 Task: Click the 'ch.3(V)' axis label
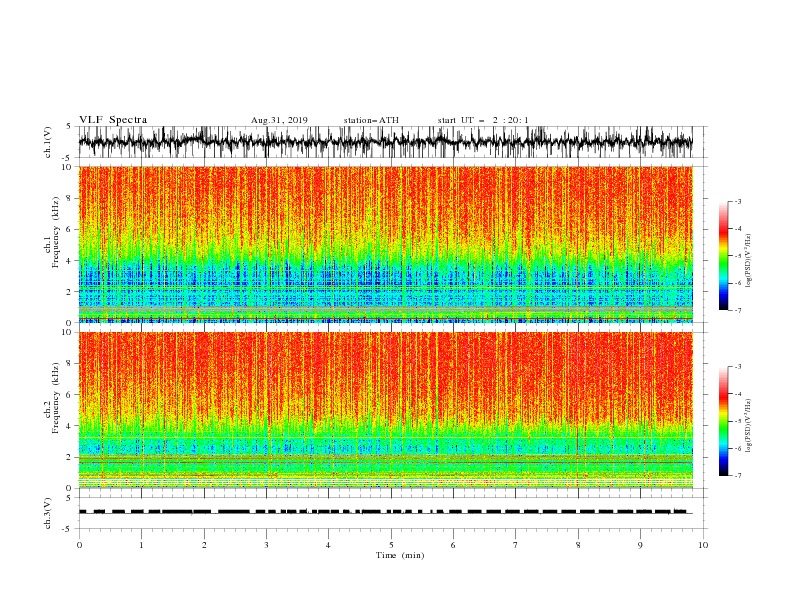(x=48, y=513)
